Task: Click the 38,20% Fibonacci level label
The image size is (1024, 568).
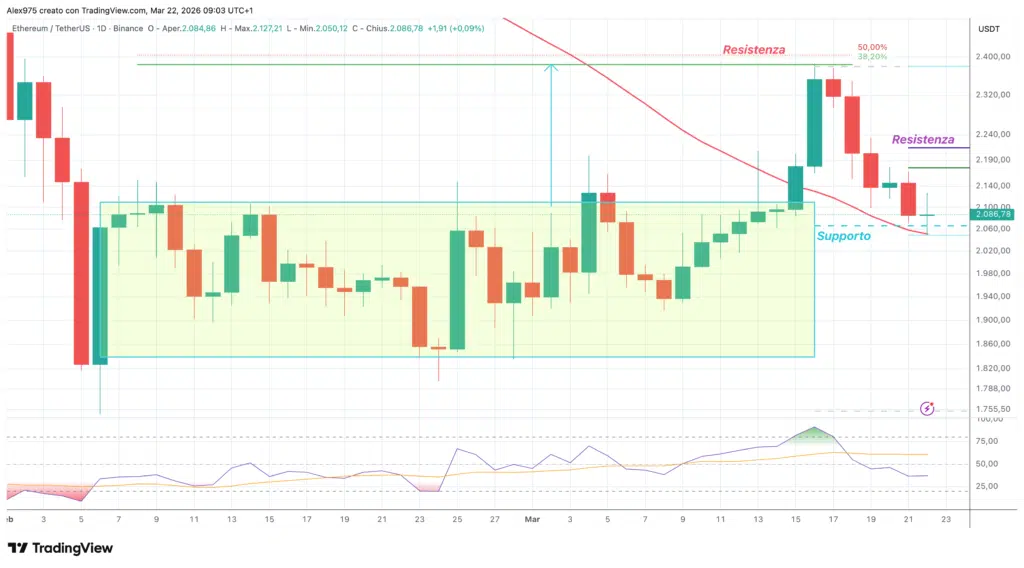Action: tap(872, 58)
